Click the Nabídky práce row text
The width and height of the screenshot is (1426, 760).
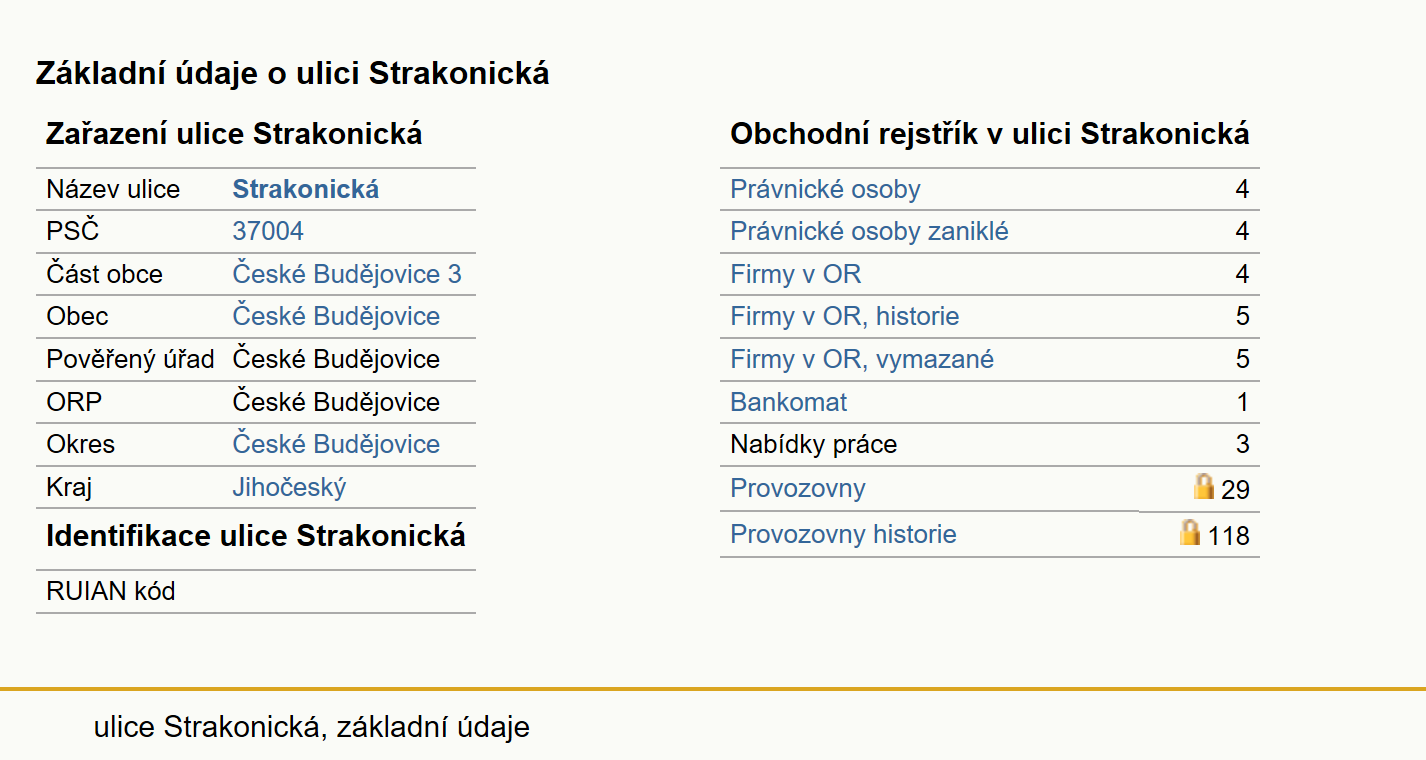(814, 444)
